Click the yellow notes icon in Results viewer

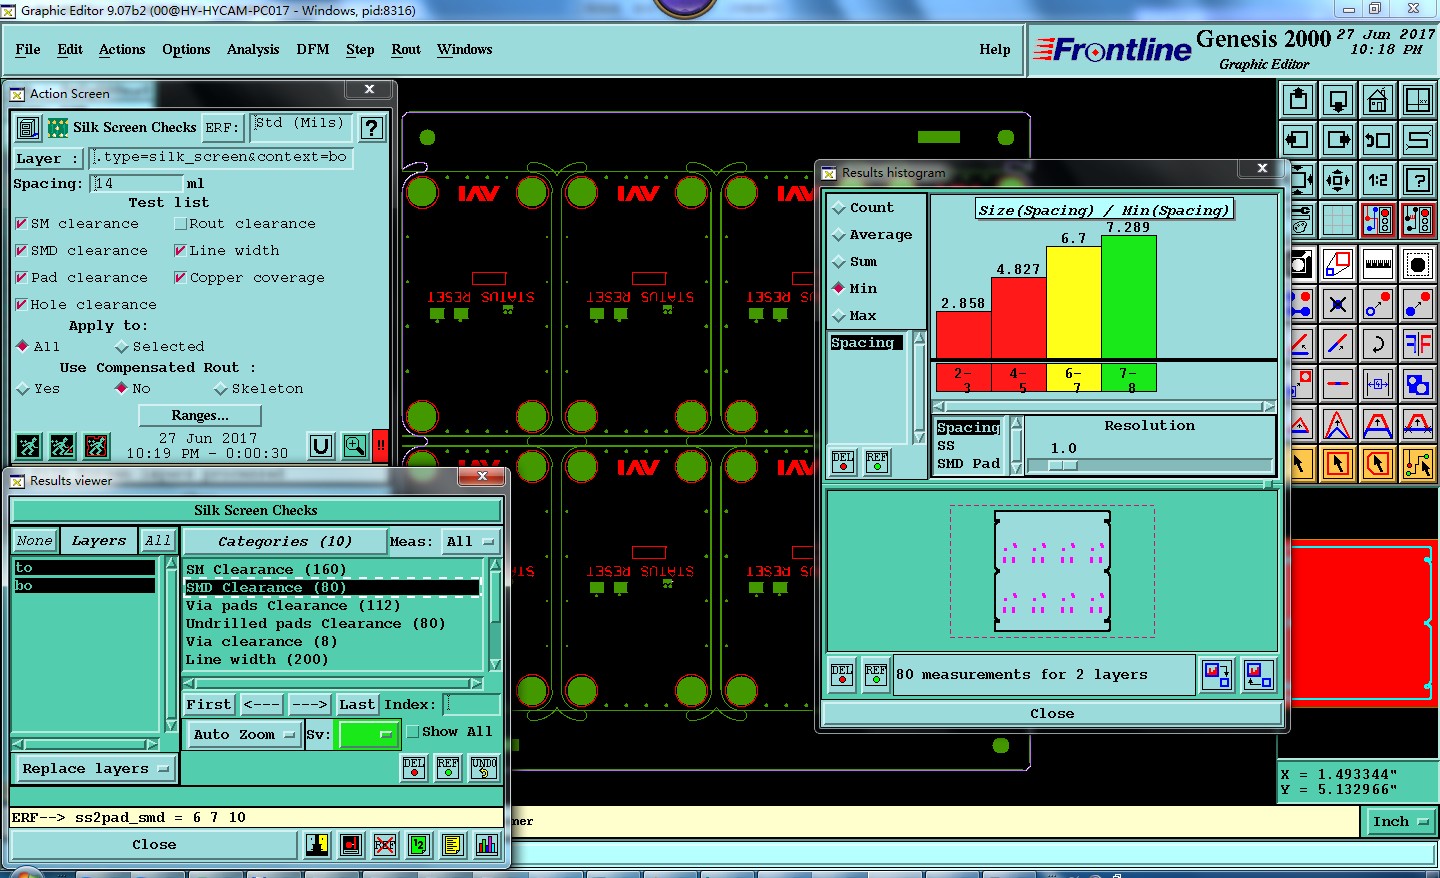click(453, 845)
